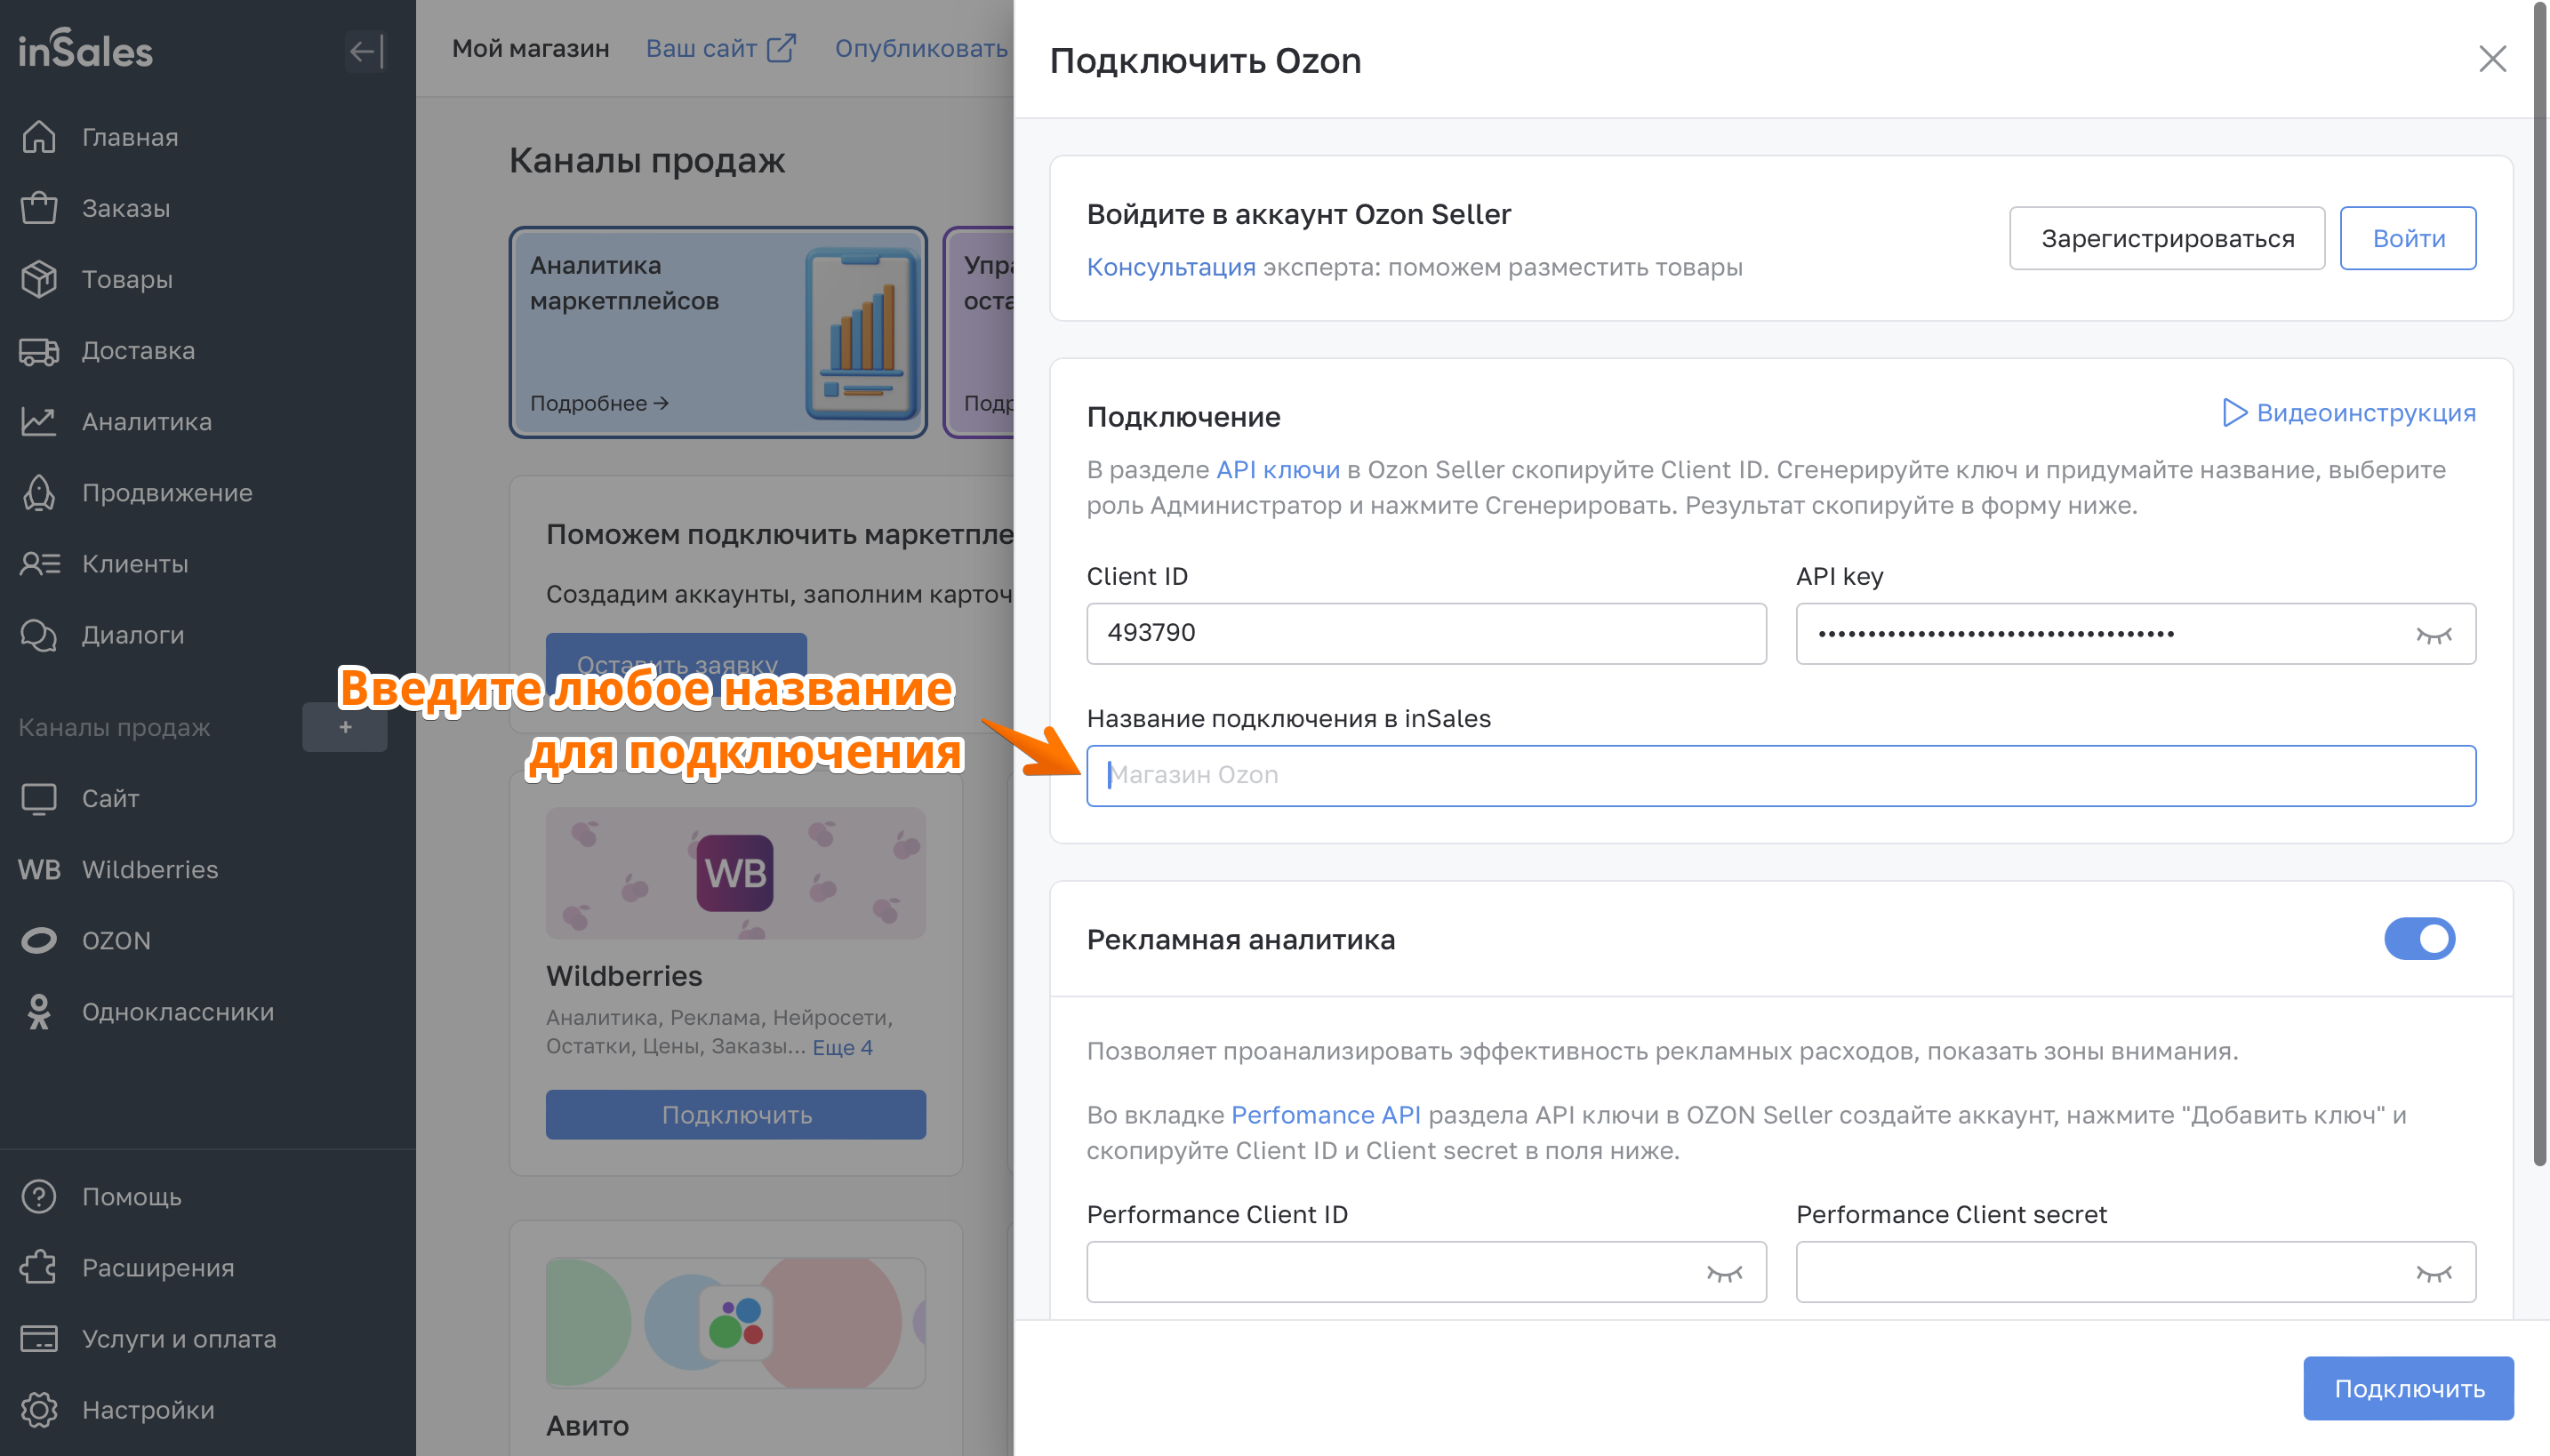Show Performance Client secret value
Viewport: 2550px width, 1456px height.
point(2433,1273)
